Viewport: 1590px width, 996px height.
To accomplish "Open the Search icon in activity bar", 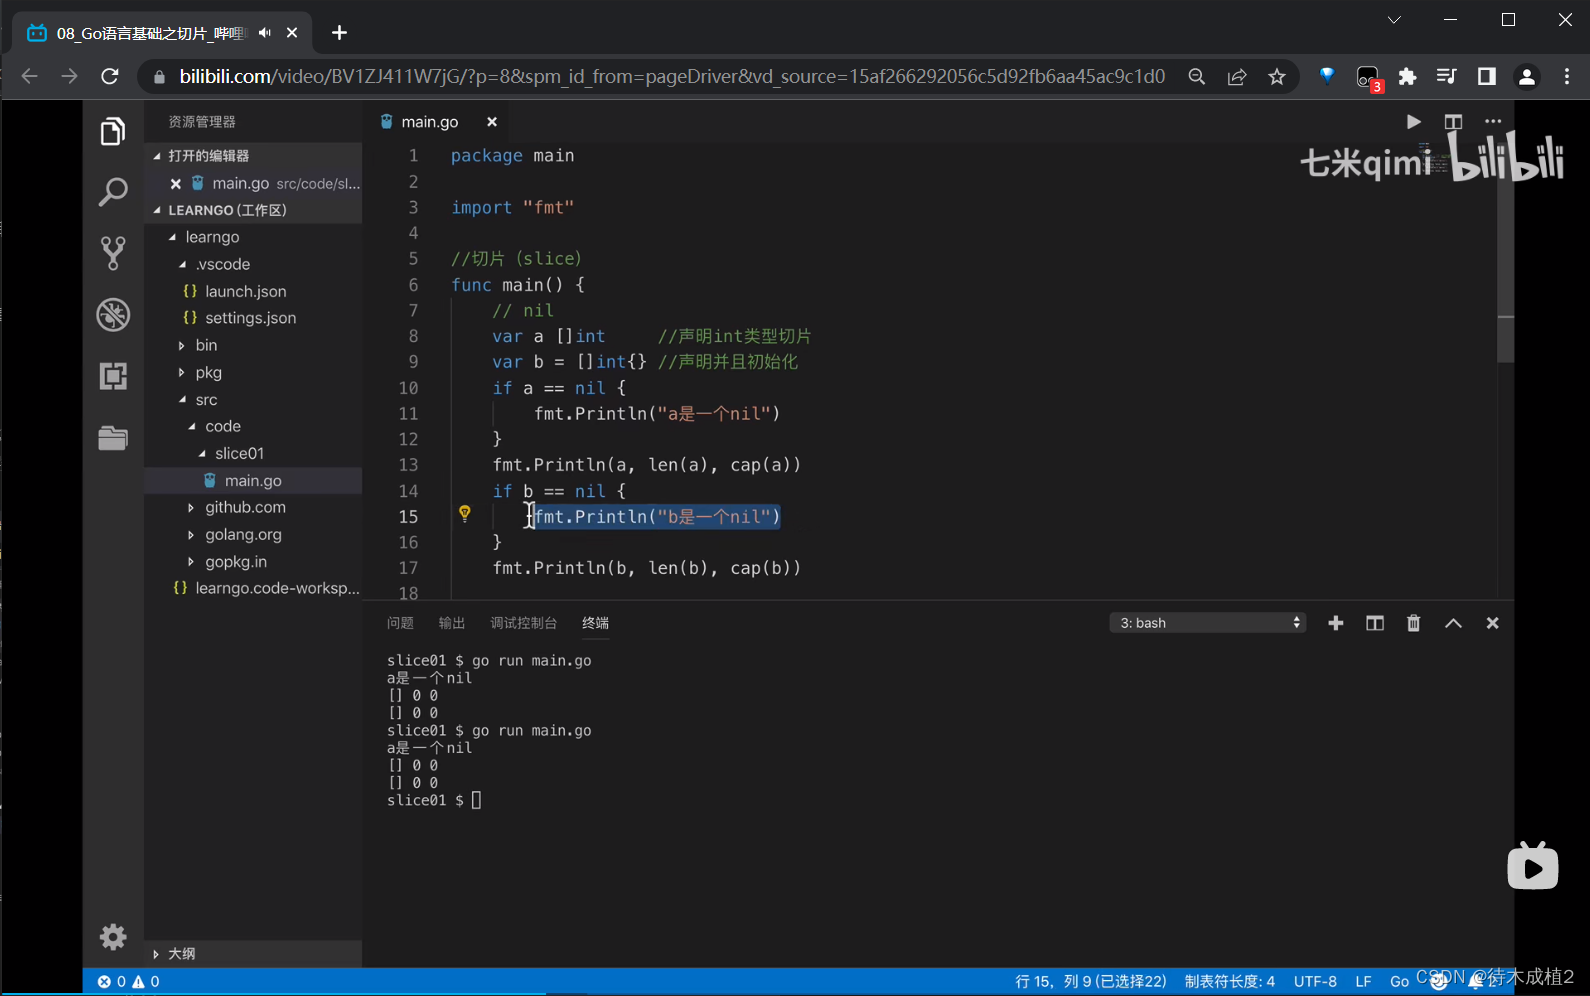I will point(113,192).
